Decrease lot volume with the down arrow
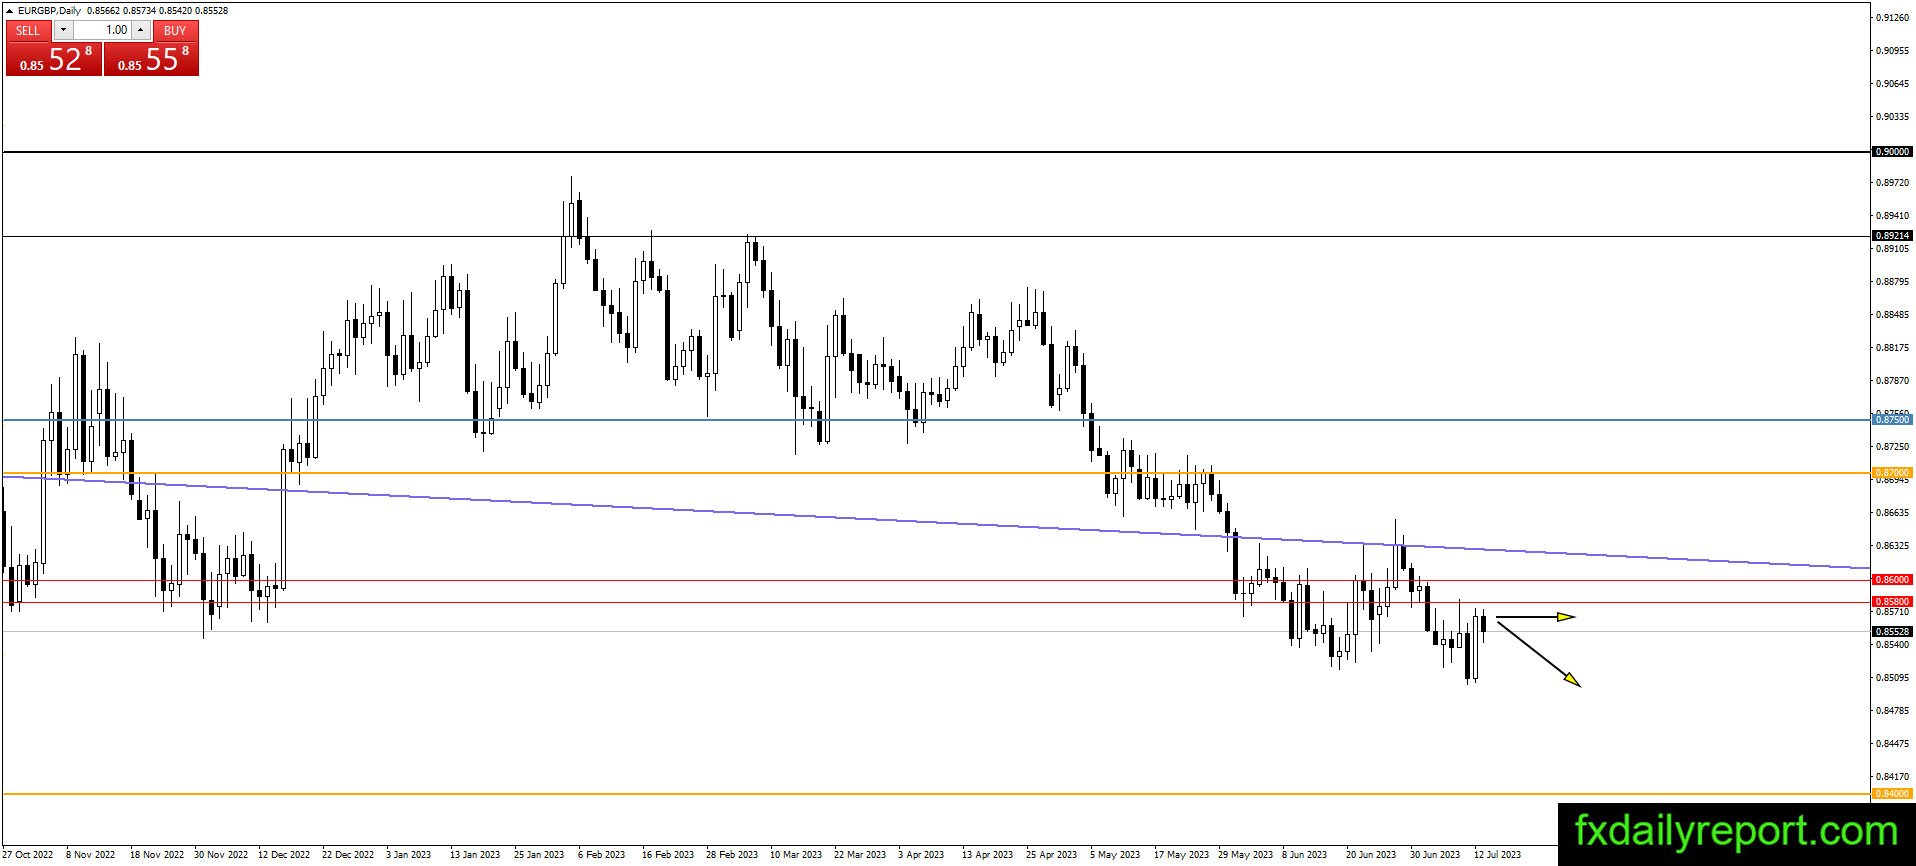 tap(62, 30)
